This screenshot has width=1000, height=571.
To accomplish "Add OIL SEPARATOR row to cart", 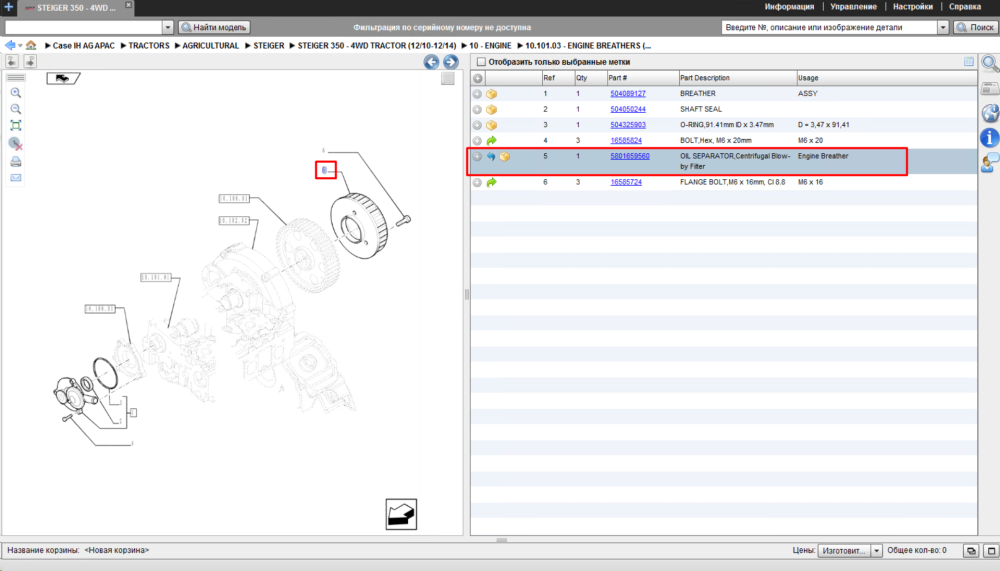I will pos(477,156).
